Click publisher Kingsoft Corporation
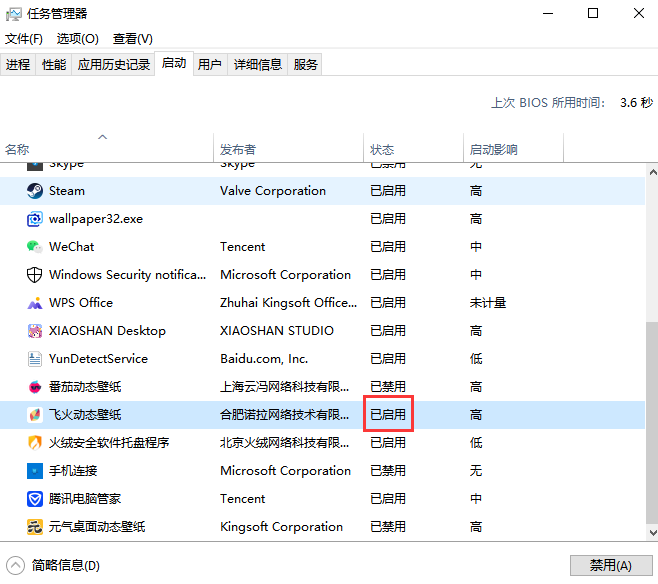The width and height of the screenshot is (658, 584). pos(282,527)
